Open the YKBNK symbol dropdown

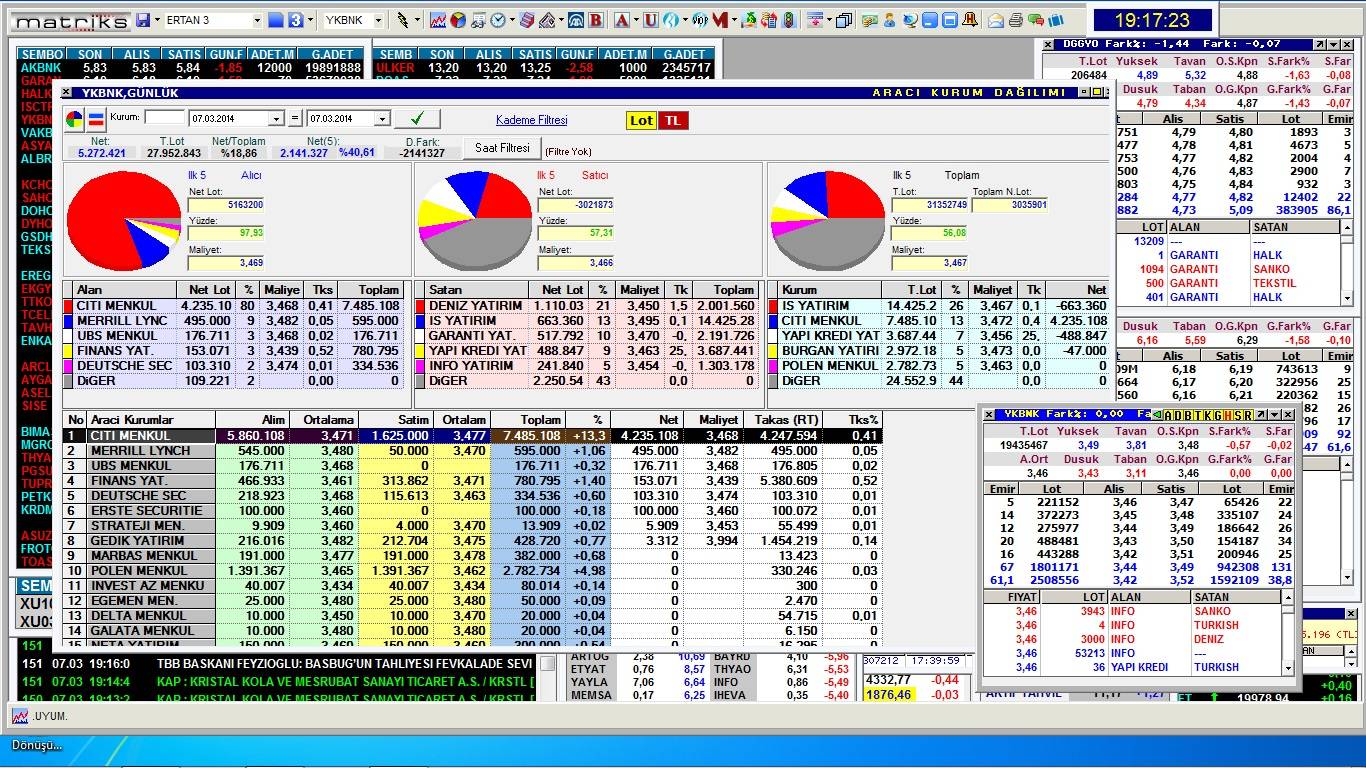coord(379,20)
